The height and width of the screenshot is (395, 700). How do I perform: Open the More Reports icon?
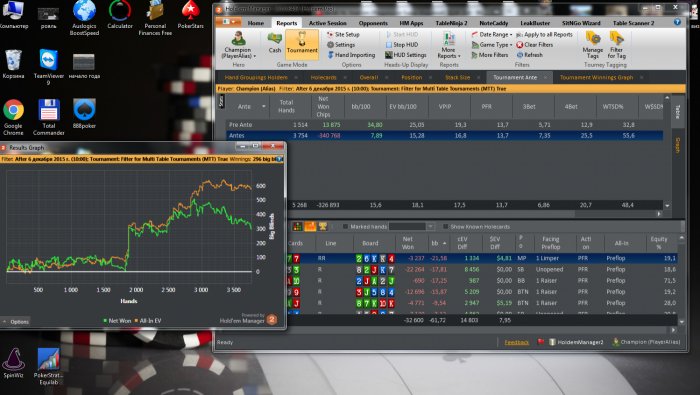point(448,46)
